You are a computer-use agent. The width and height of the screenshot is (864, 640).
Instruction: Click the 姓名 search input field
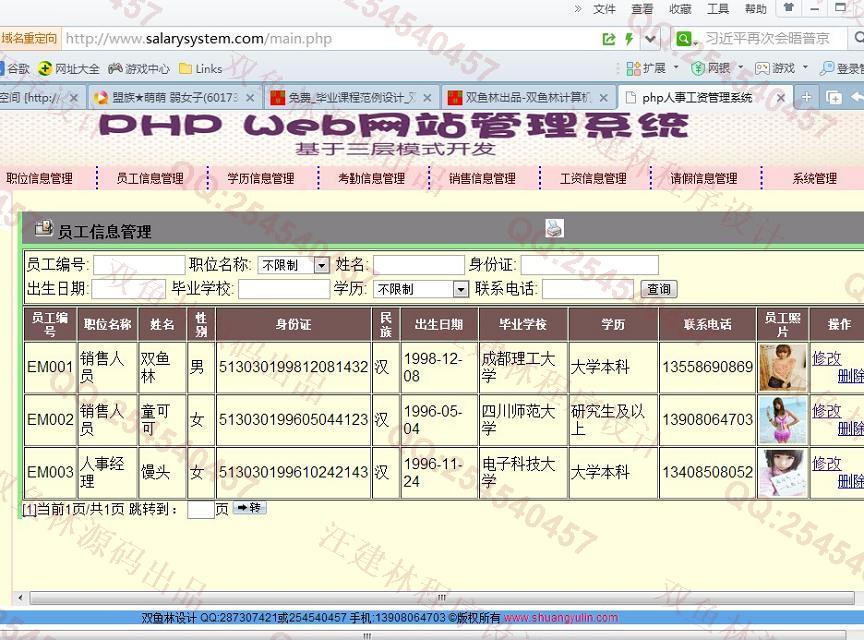419,265
